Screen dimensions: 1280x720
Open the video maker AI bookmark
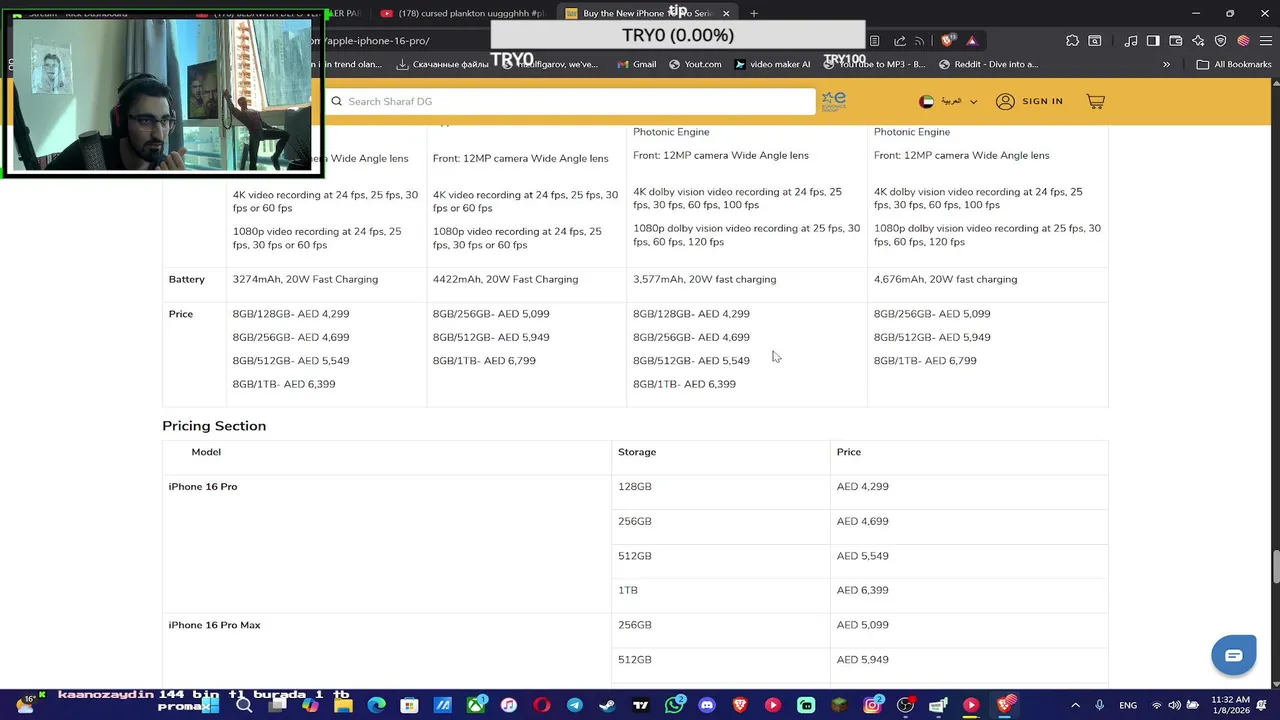[x=772, y=64]
